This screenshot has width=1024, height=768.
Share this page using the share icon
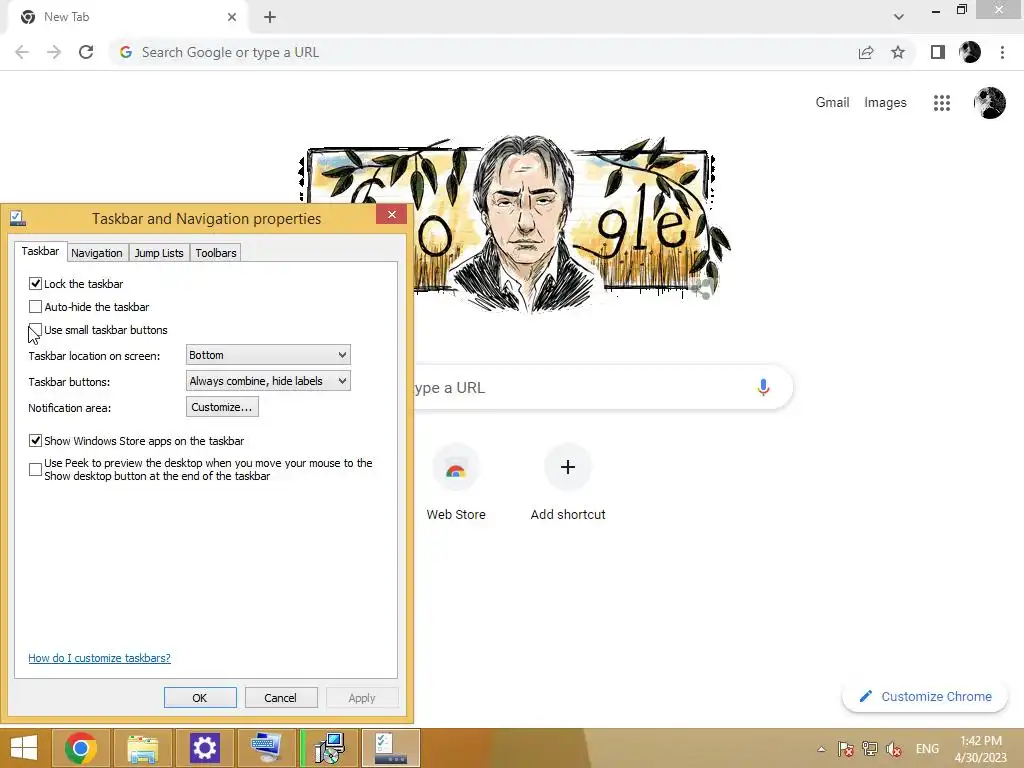point(866,52)
